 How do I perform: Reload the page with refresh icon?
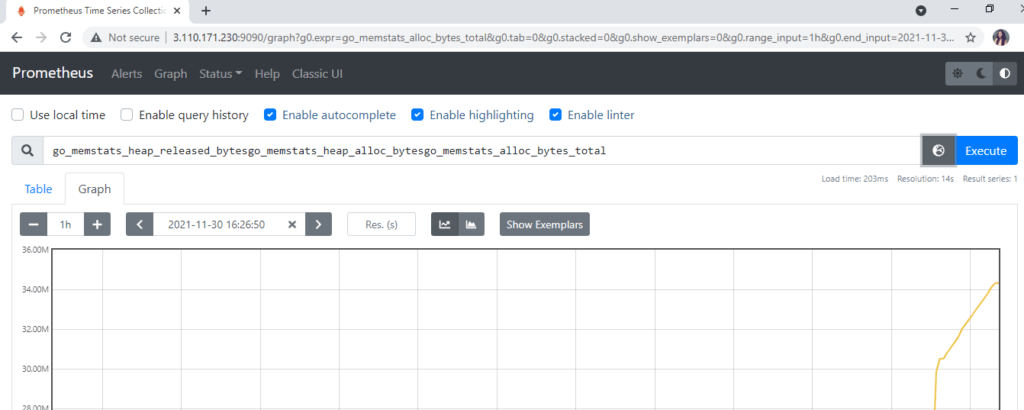(x=65, y=37)
